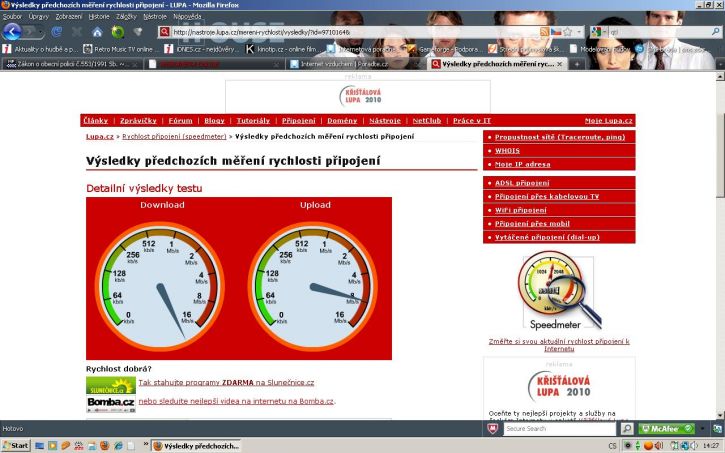The width and height of the screenshot is (725, 453).
Task: Click the Stop loading X icon
Action: click(77, 32)
